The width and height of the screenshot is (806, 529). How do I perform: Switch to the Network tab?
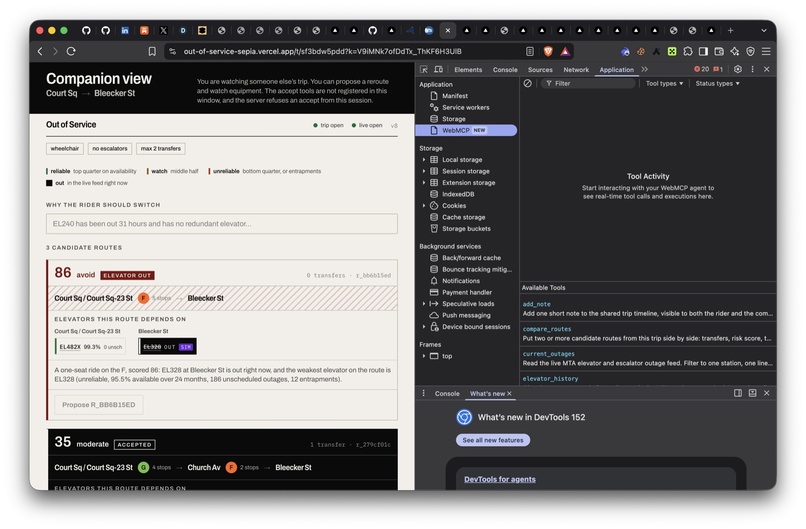point(576,69)
